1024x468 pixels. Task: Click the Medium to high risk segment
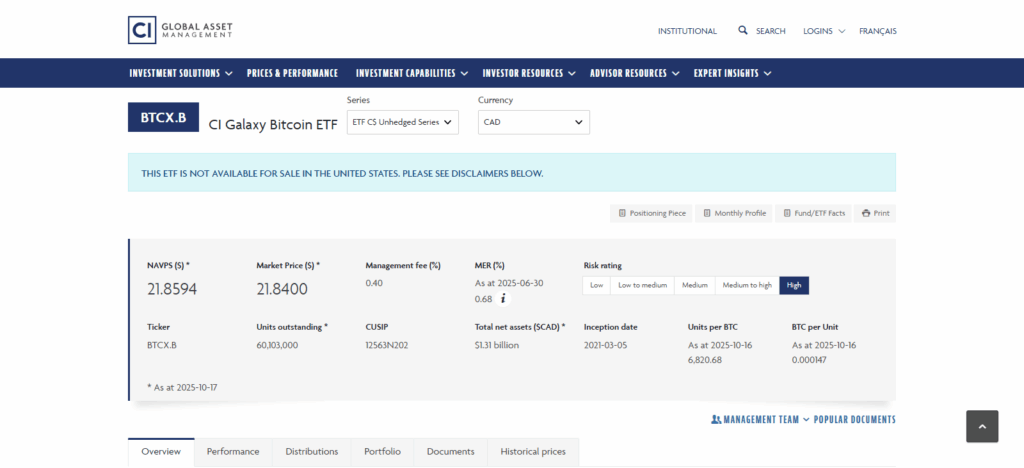point(747,285)
